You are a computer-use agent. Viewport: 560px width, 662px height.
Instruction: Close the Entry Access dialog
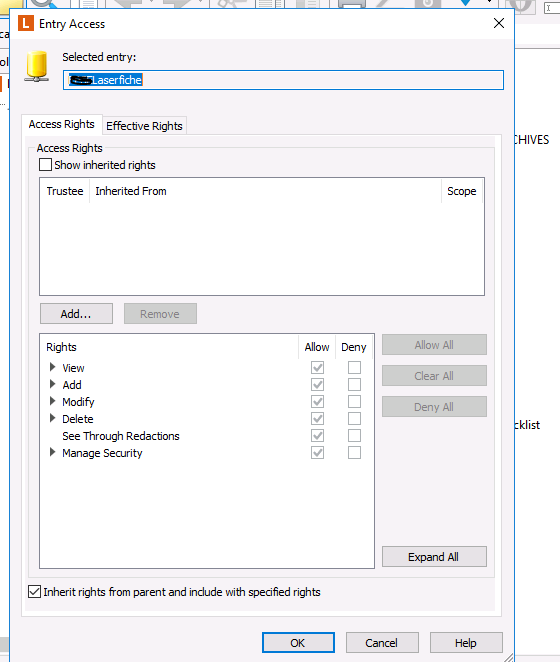tap(499, 23)
